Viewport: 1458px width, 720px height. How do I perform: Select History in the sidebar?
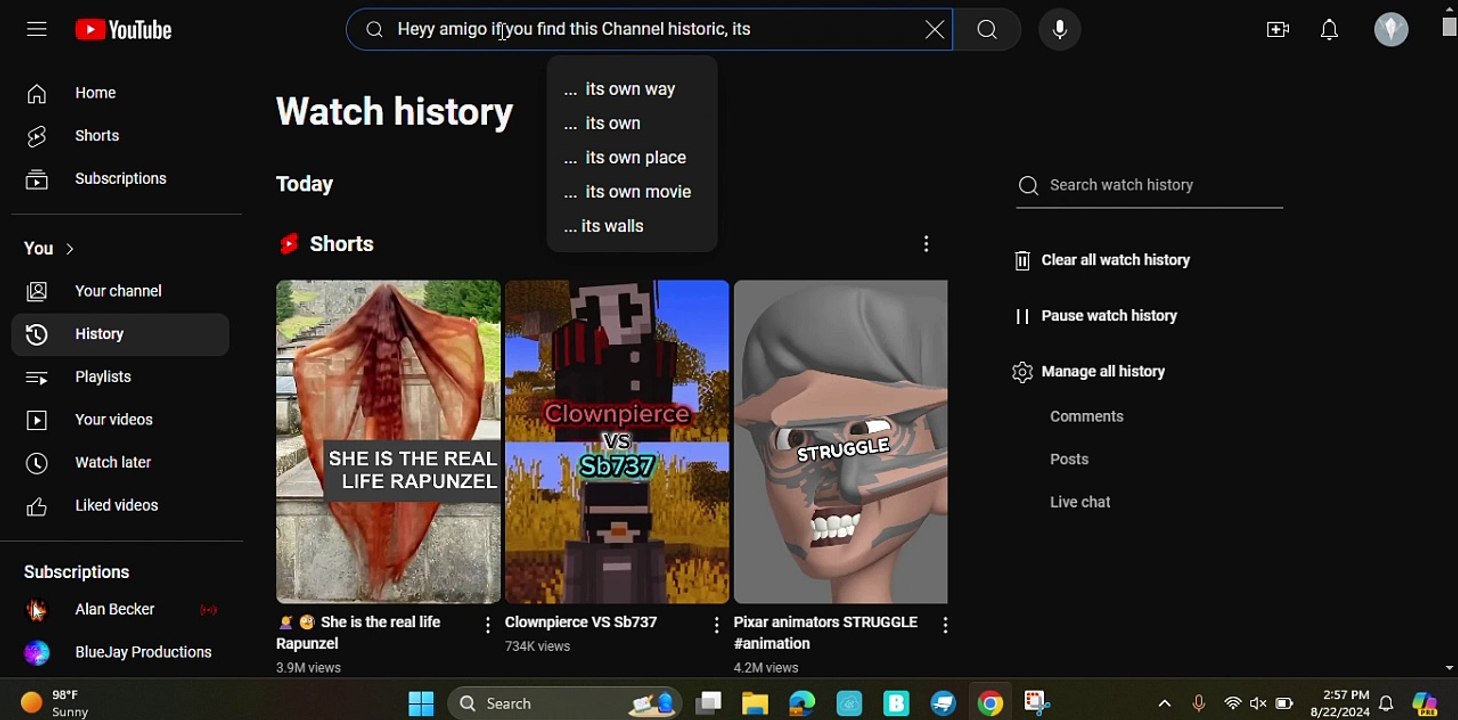[x=120, y=334]
